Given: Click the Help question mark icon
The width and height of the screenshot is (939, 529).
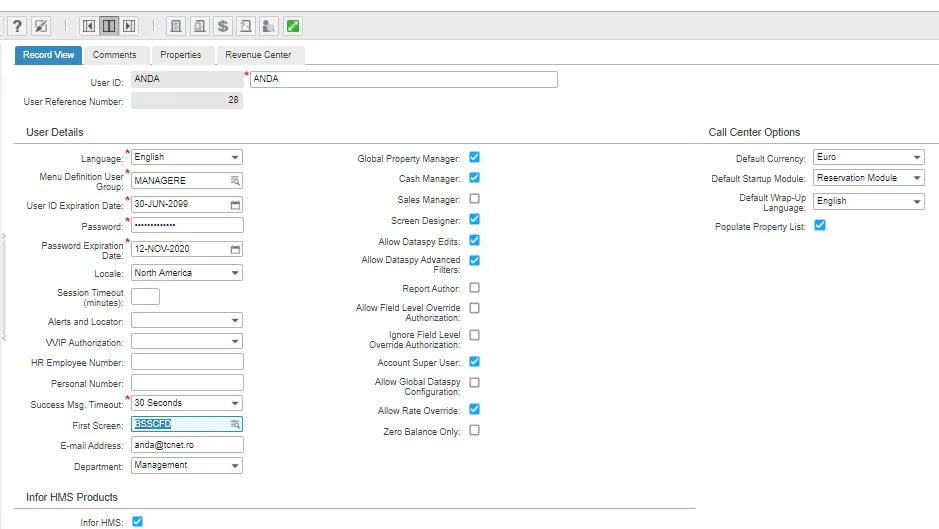Looking at the screenshot, I should [17, 26].
